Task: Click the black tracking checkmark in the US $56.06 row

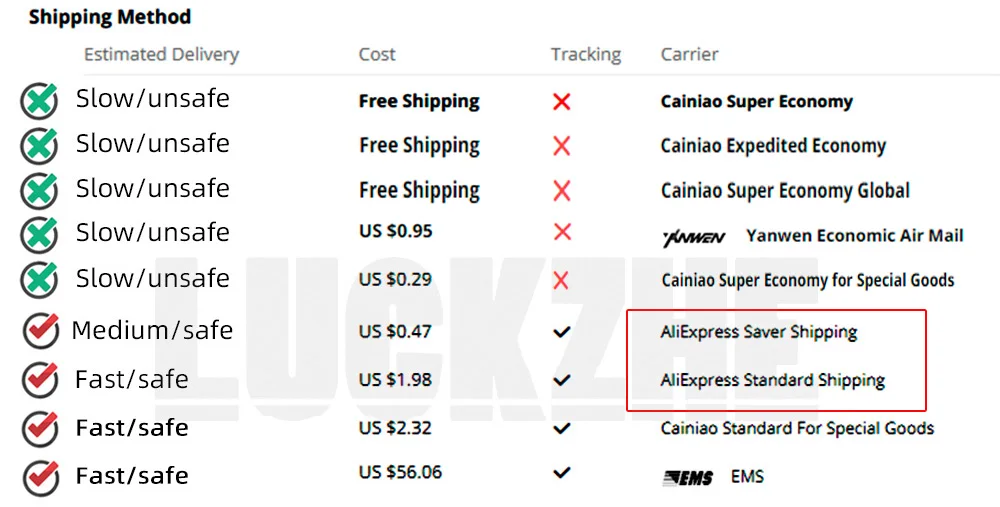Action: 561,473
